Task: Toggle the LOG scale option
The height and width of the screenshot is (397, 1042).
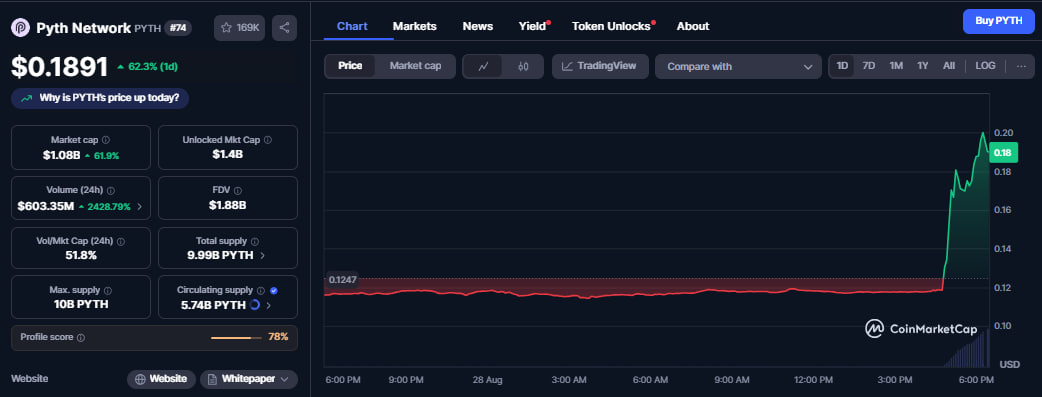Action: [985, 66]
